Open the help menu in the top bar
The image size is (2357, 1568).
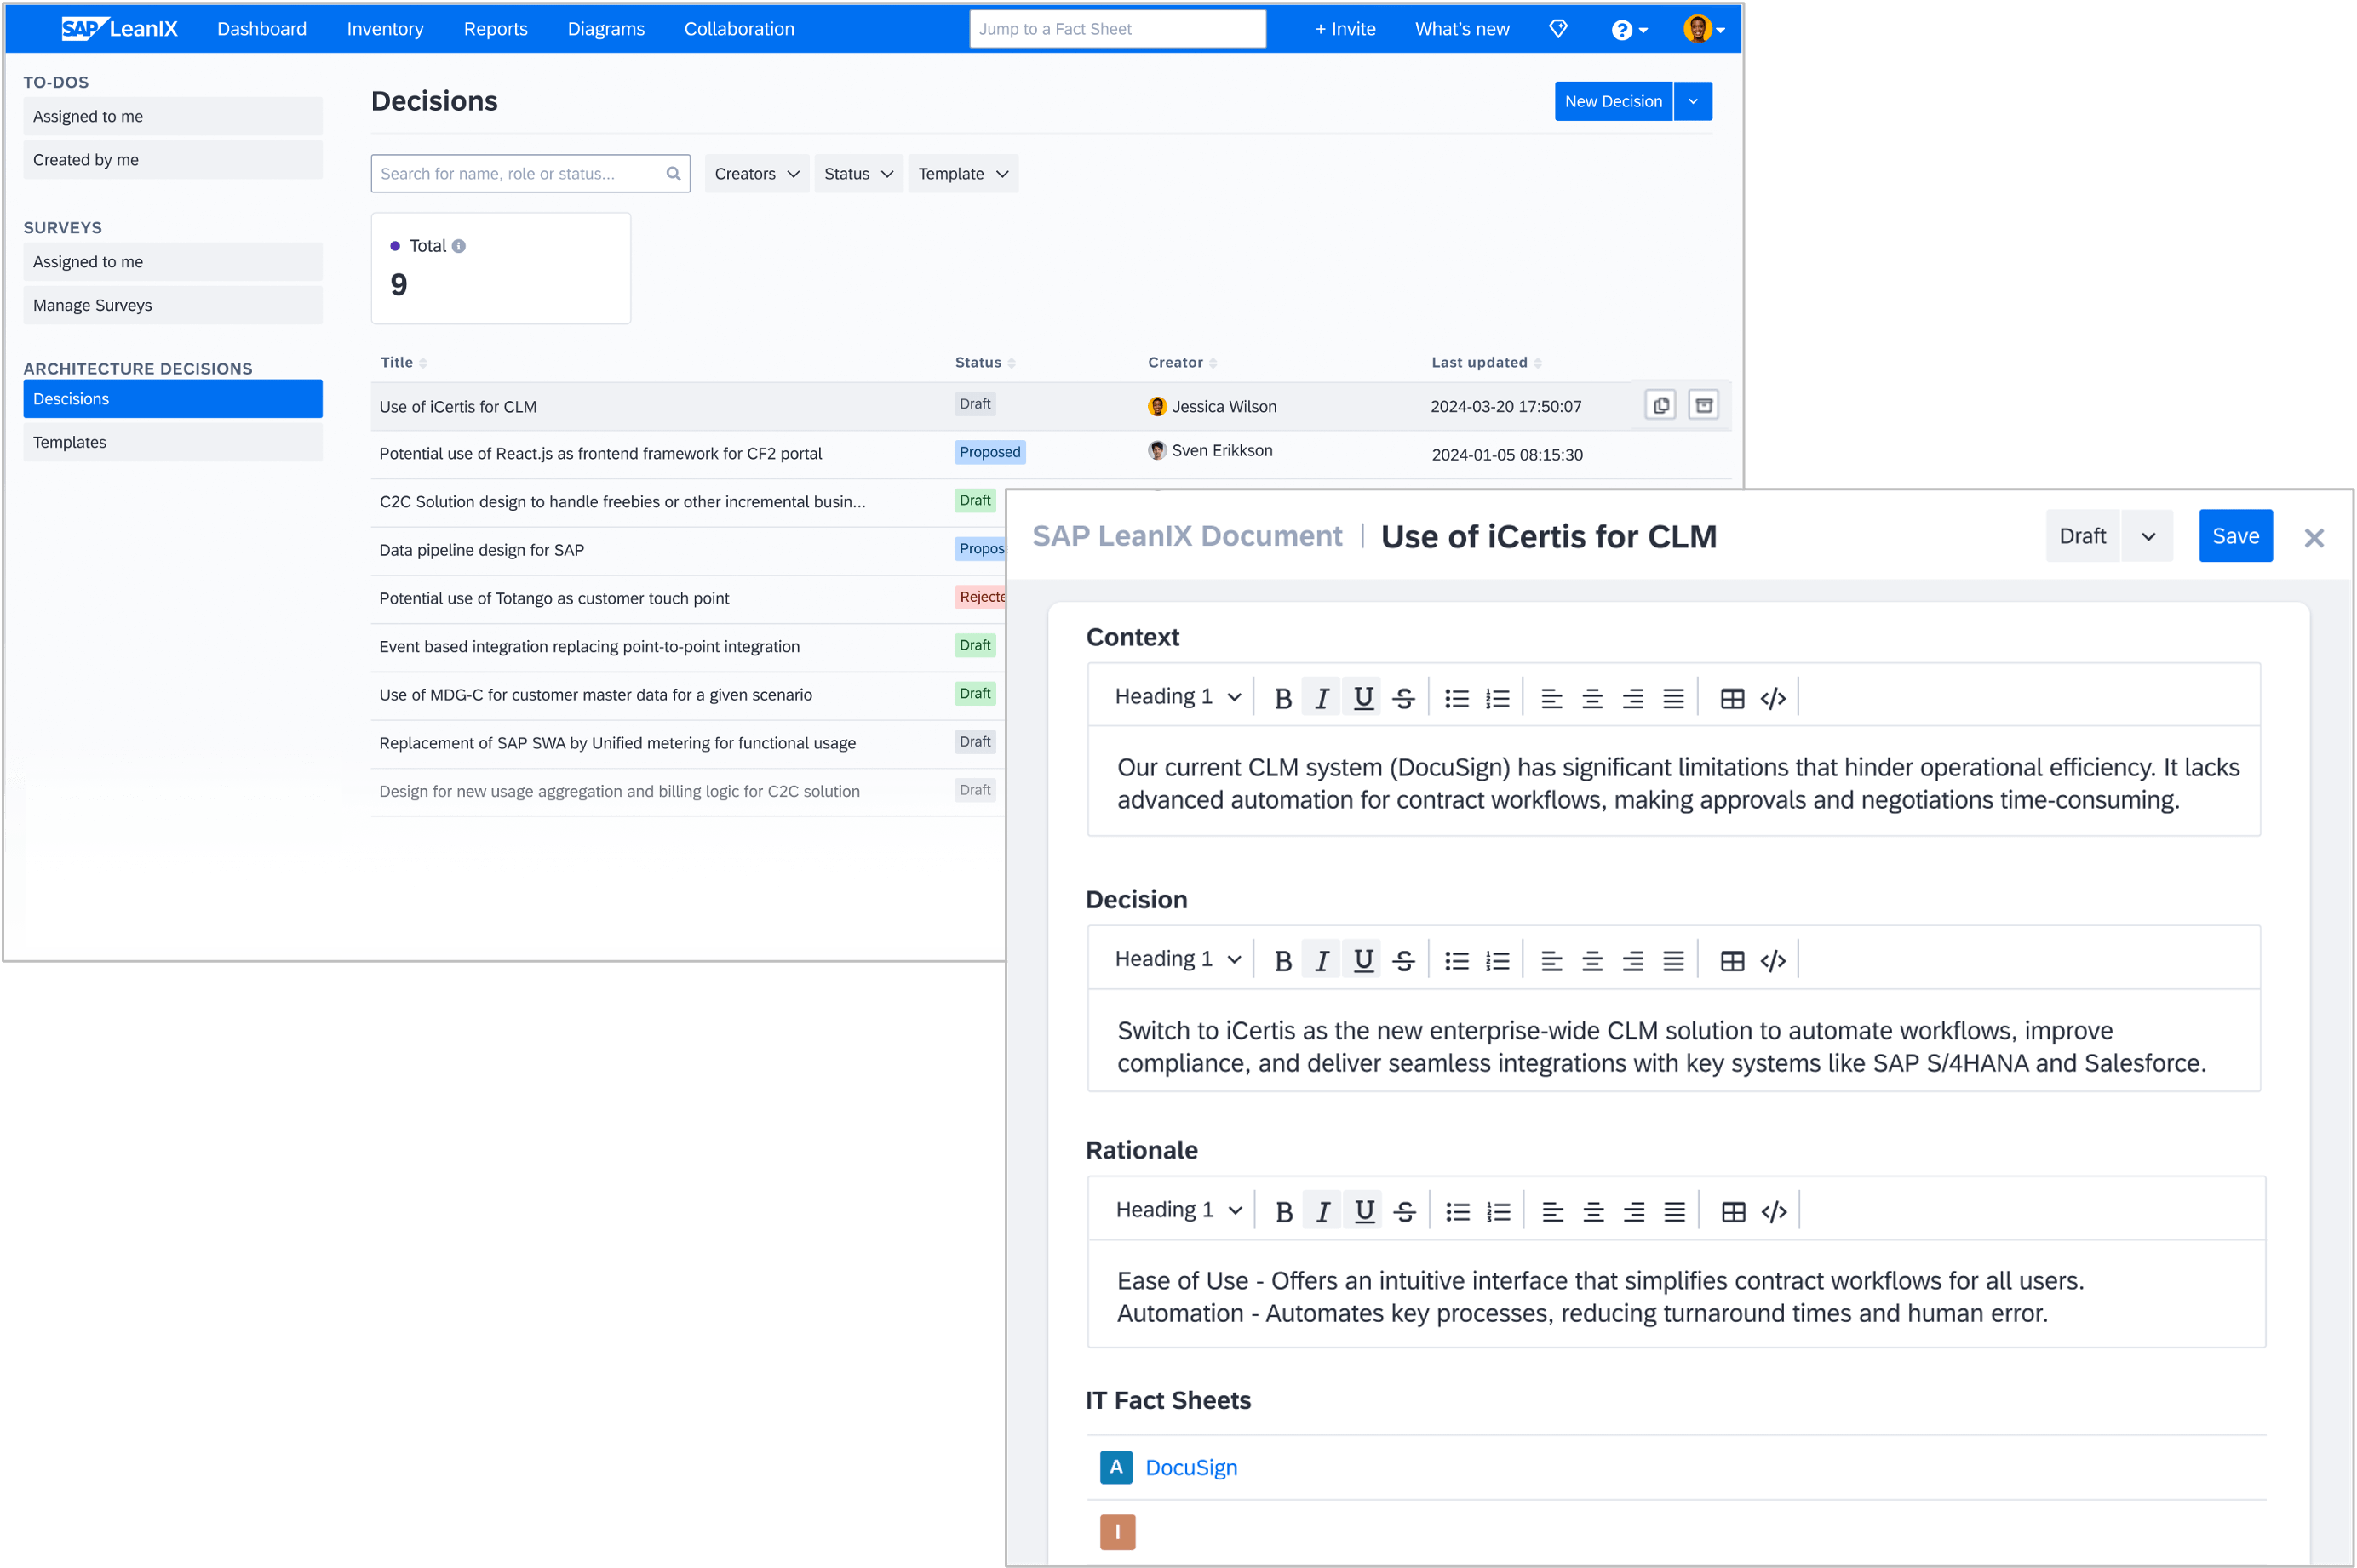click(x=1629, y=30)
